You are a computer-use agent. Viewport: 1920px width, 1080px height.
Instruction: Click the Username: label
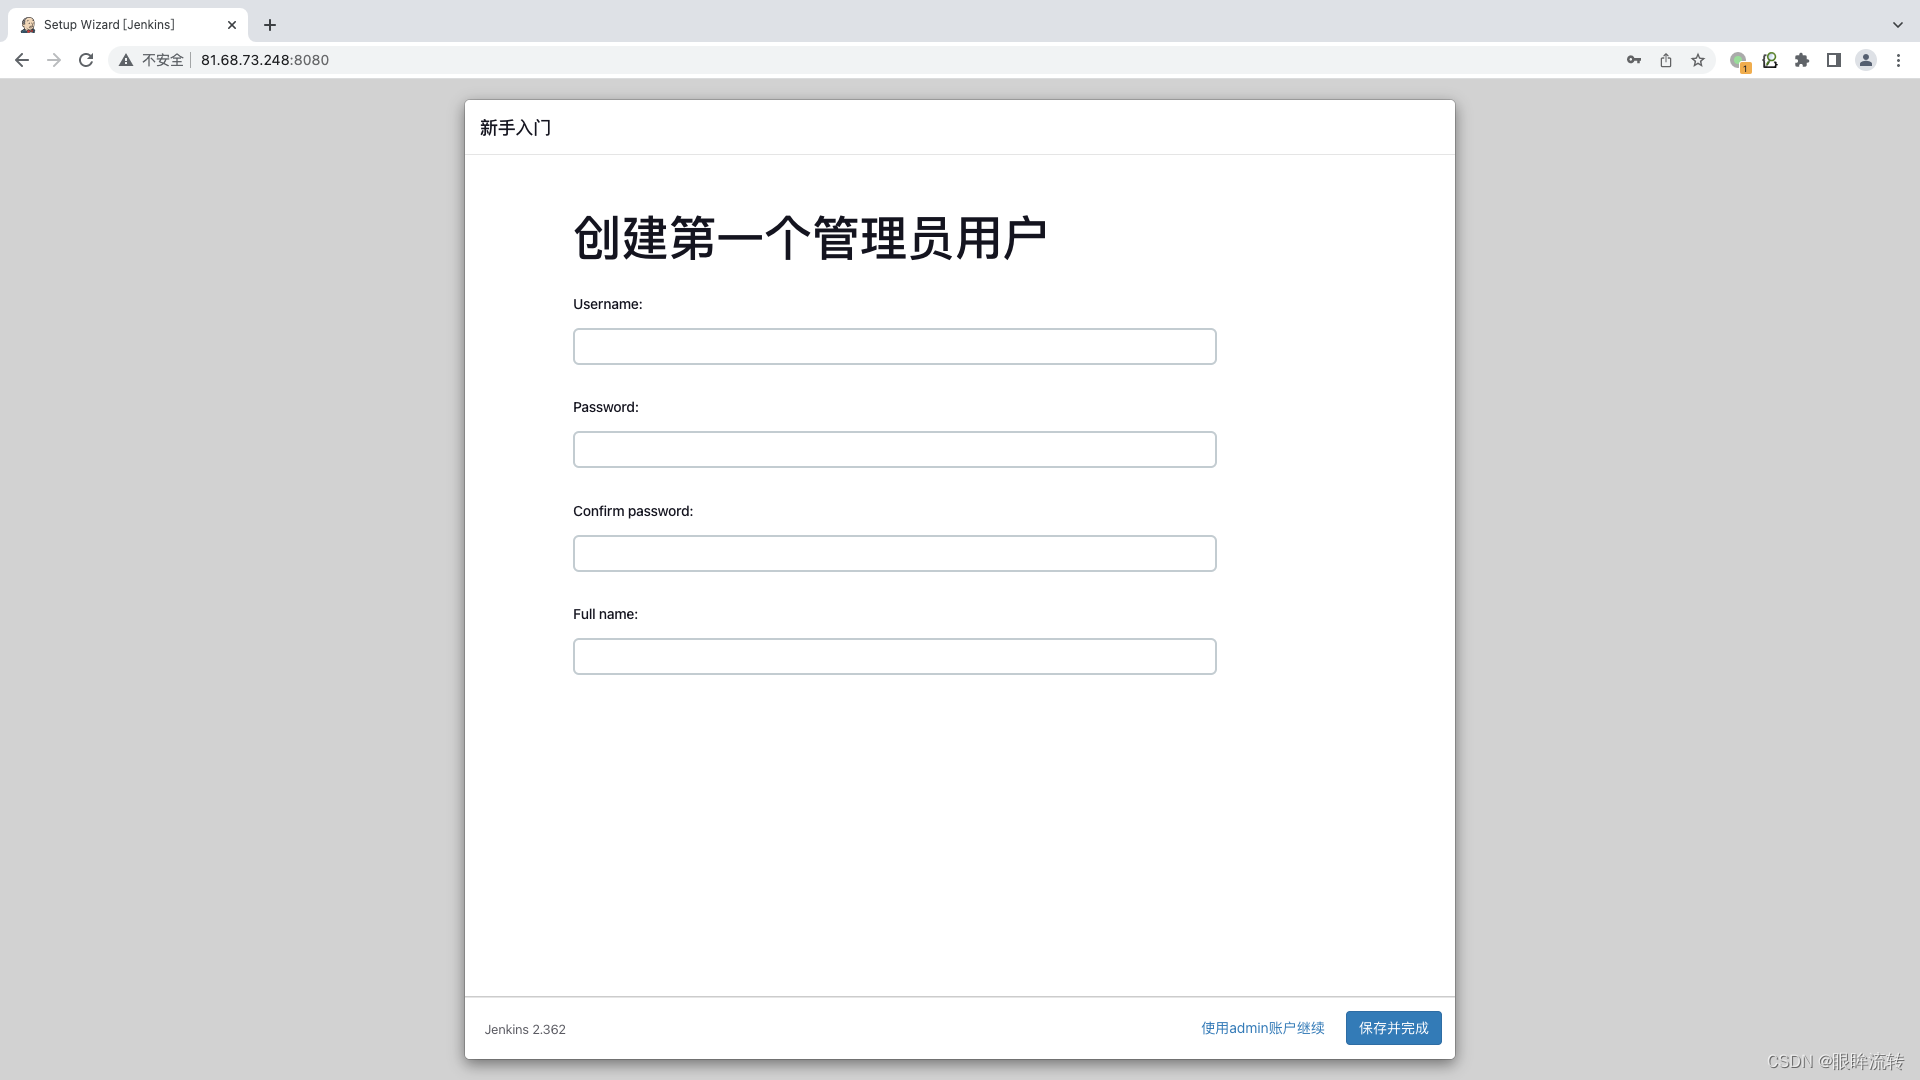(608, 304)
